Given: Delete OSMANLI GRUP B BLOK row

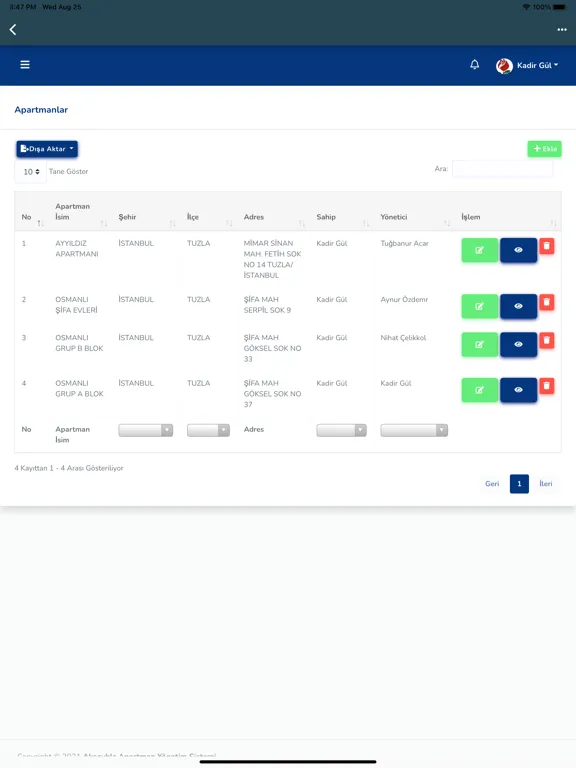Looking at the screenshot, I should click(547, 340).
